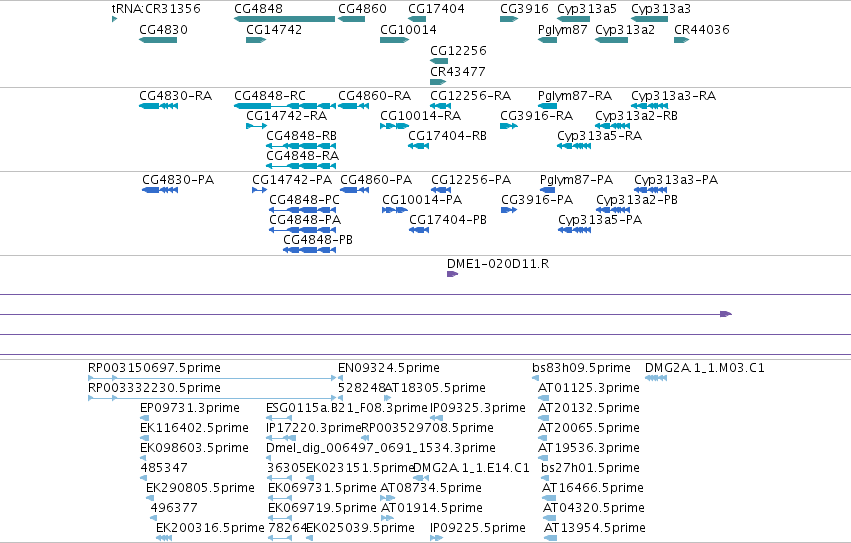Screen dimensions: 851x543
Task: Select the CG4848-PB protein label
Action: [x=318, y=240]
